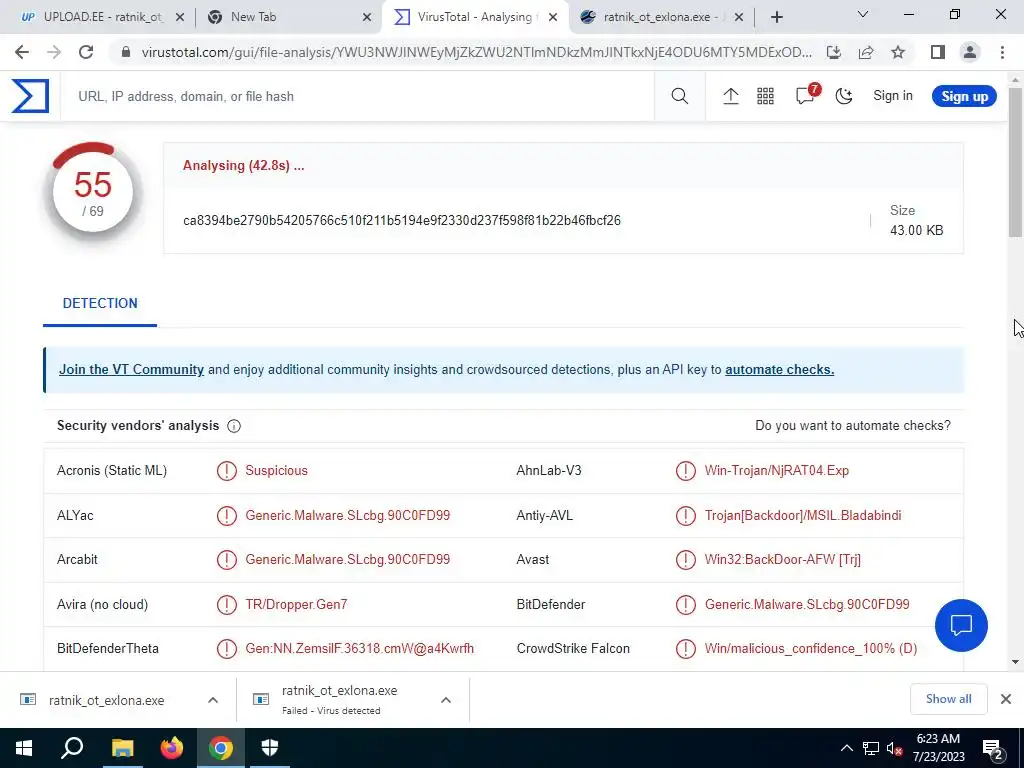This screenshot has width=1024, height=768.
Task: Click the browser back arrow
Action: tap(22, 52)
